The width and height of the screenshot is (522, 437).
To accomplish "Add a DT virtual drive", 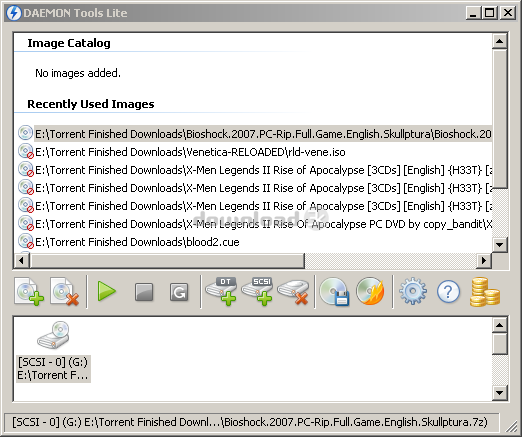I will 221,291.
